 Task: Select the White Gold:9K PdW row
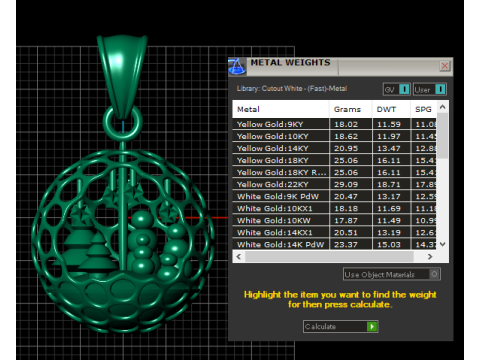[334, 196]
